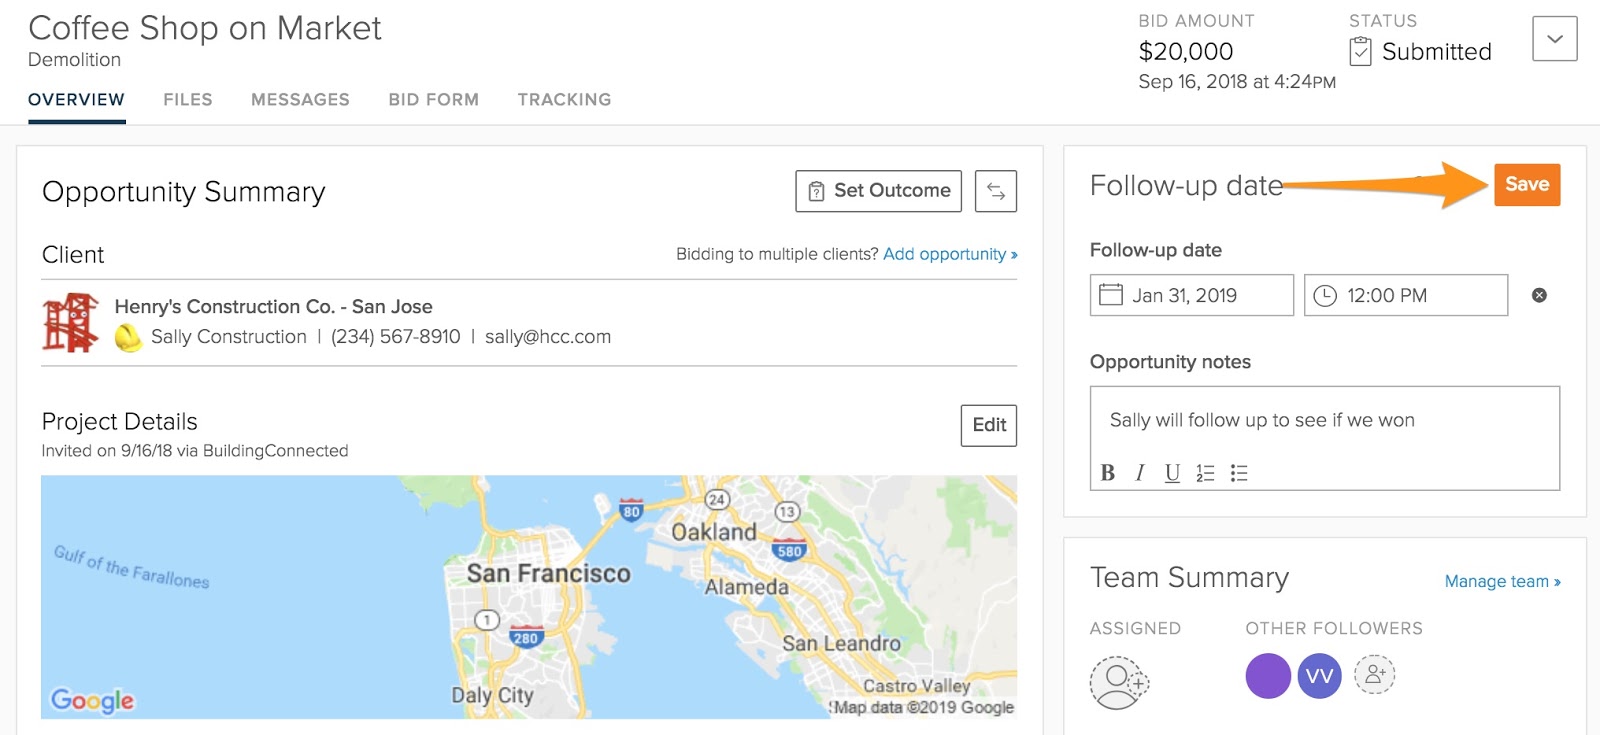Open the Jan 31, 2019 date picker
1600x735 pixels.
coord(1191,295)
